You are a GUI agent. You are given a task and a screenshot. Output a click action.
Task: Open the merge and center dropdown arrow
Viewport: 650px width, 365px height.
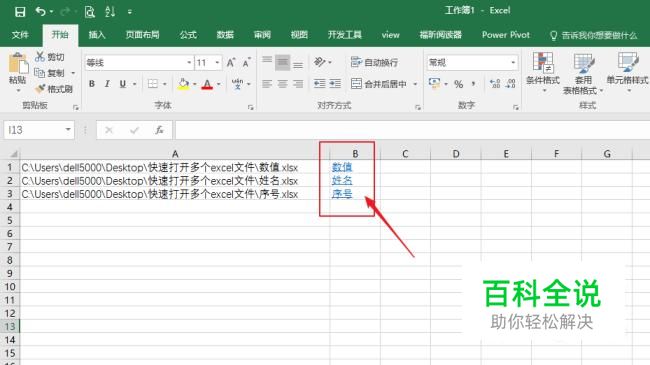(415, 84)
